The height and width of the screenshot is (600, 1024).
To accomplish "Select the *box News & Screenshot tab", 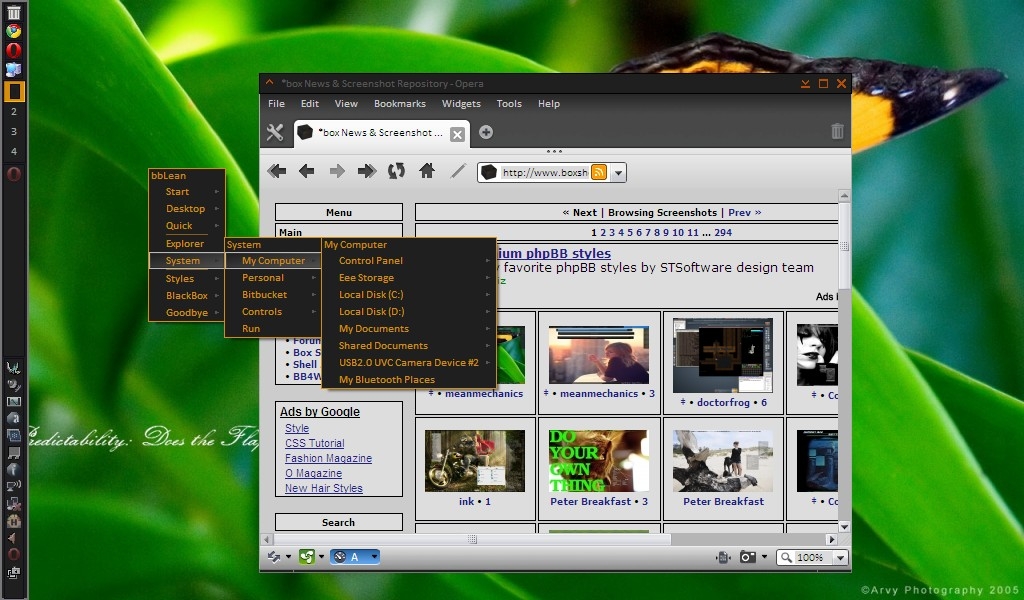I will point(381,133).
